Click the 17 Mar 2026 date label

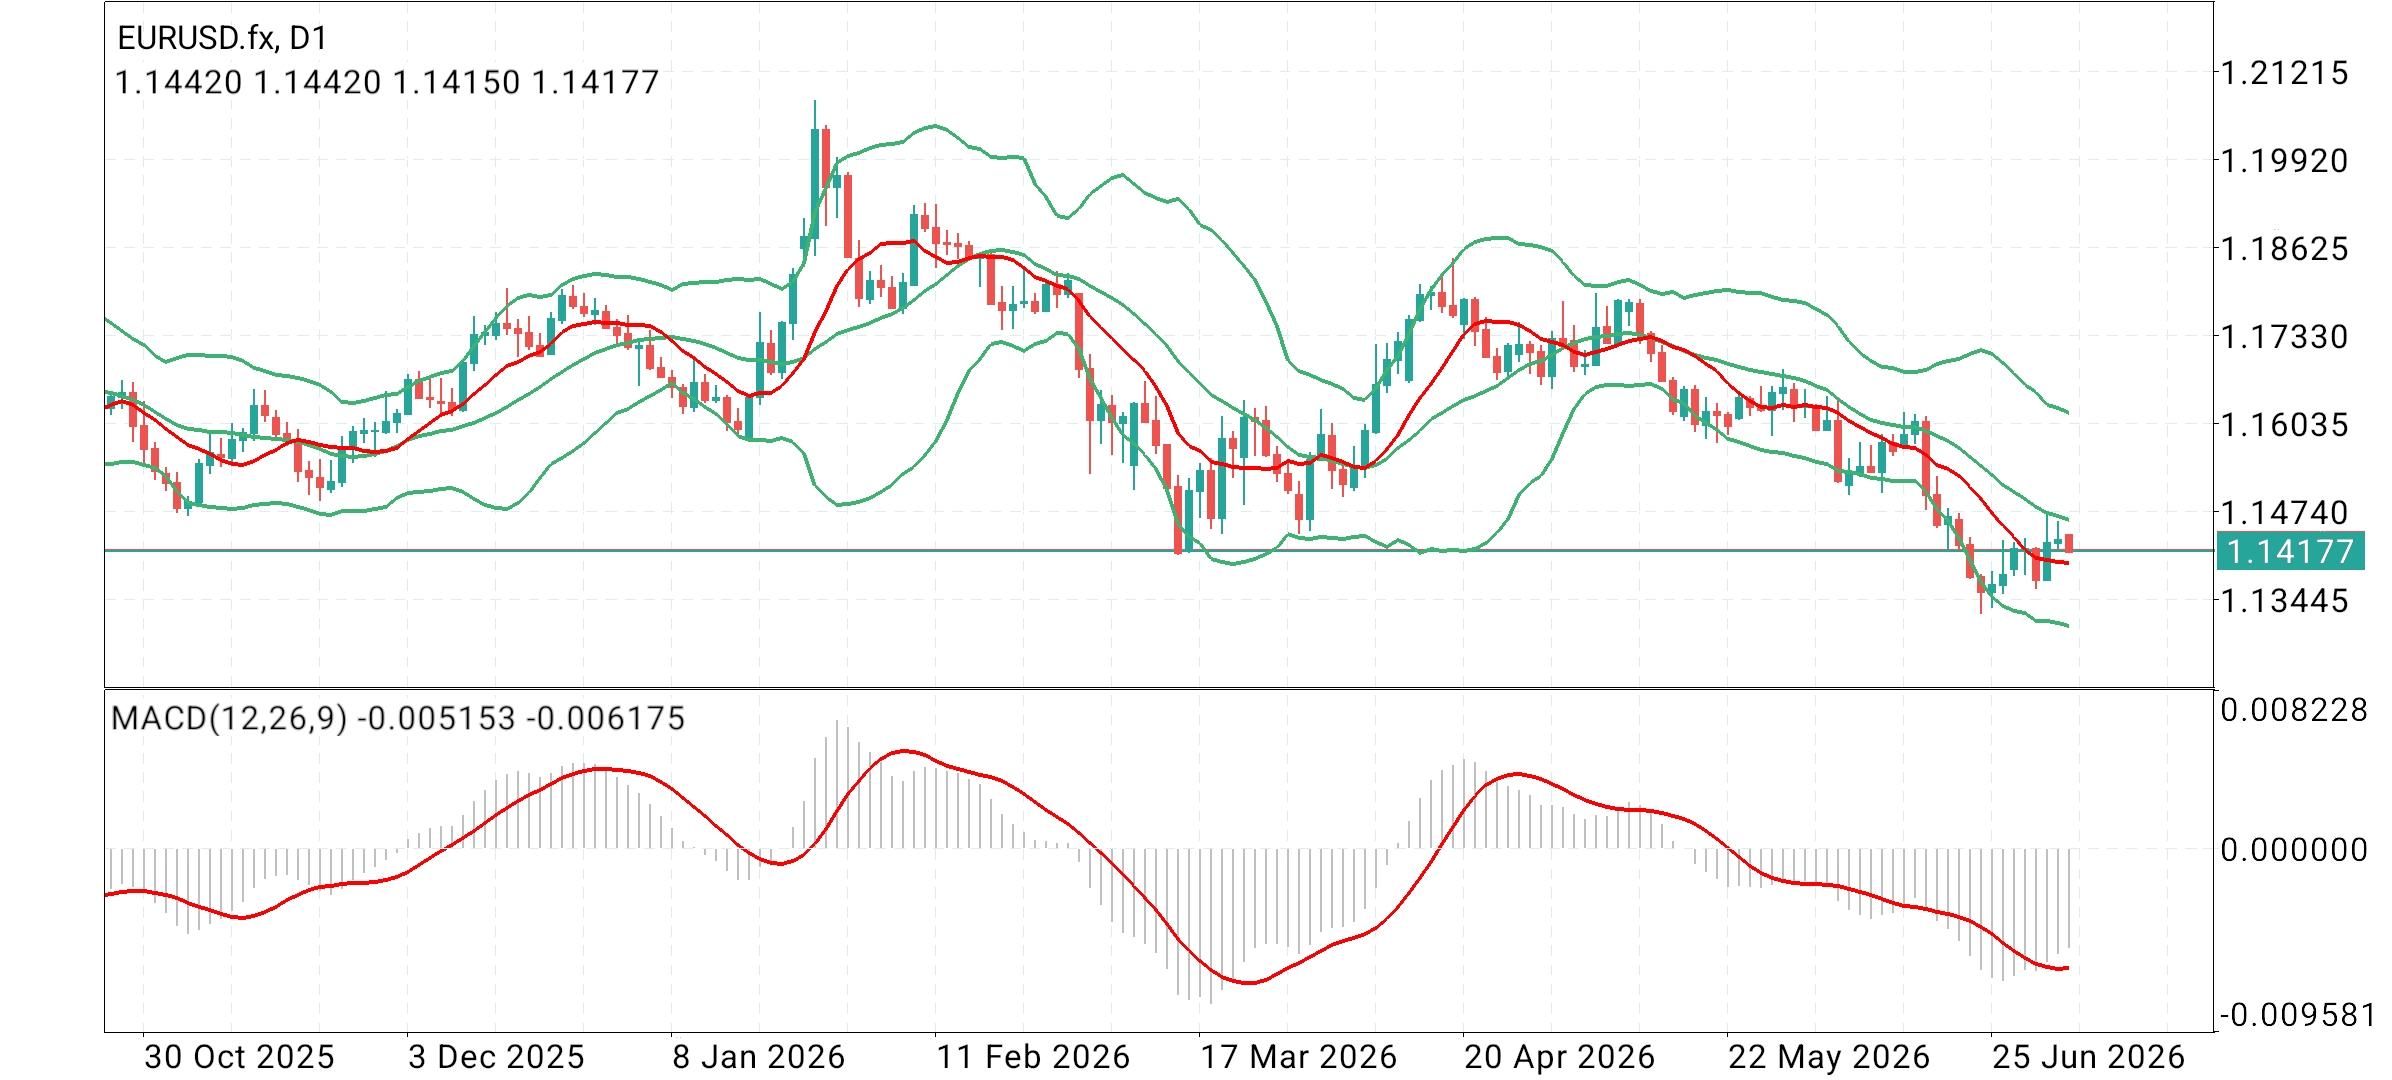click(1298, 1057)
